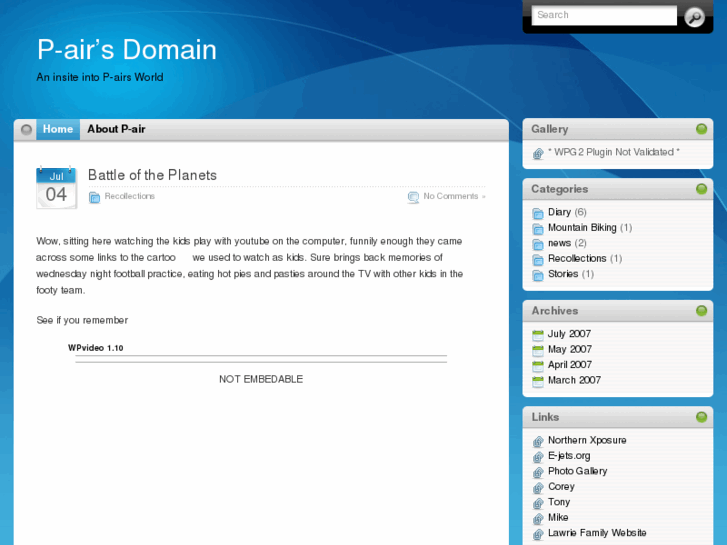Open the Photo Gallery link
This screenshot has width=727, height=545.
click(577, 471)
